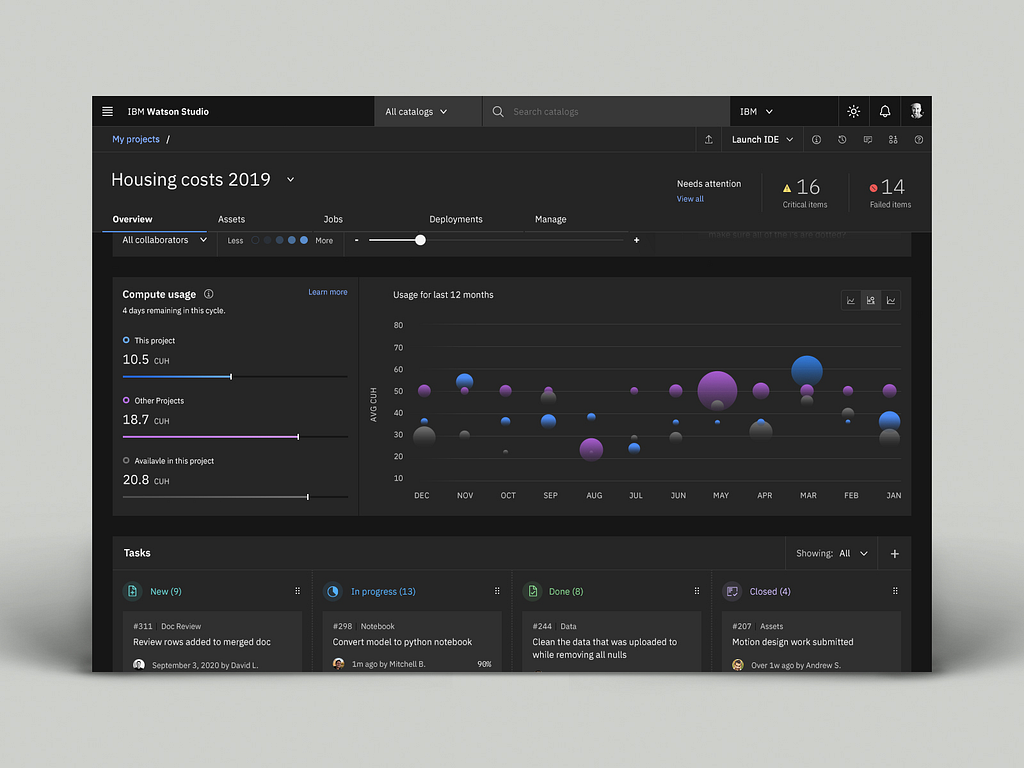The height and width of the screenshot is (768, 1024).
Task: Open the IBM account dropdown
Action: (756, 112)
